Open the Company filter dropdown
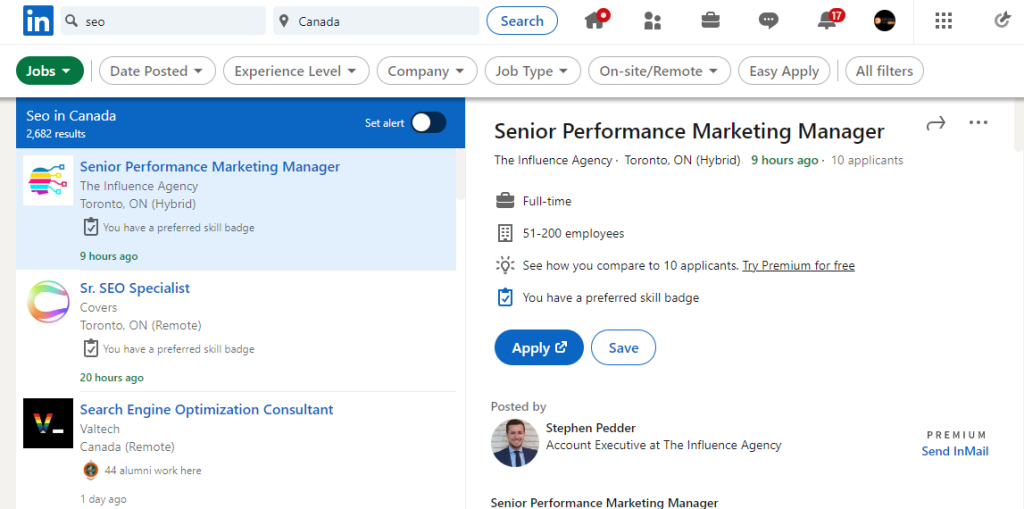Screen dimensions: 1024x509 pos(426,71)
